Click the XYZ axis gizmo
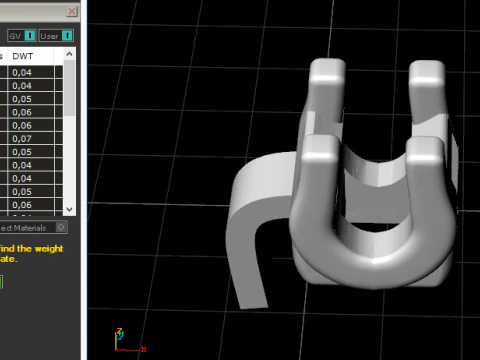Image resolution: width=480 pixels, height=360 pixels. click(130, 341)
